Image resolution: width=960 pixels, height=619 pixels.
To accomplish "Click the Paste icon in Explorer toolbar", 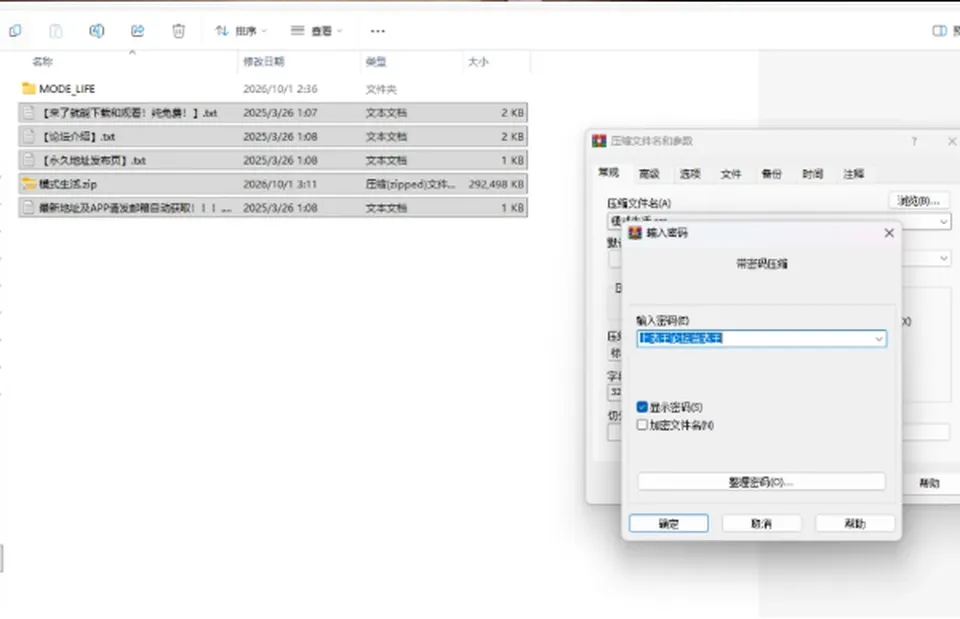I will coord(56,31).
